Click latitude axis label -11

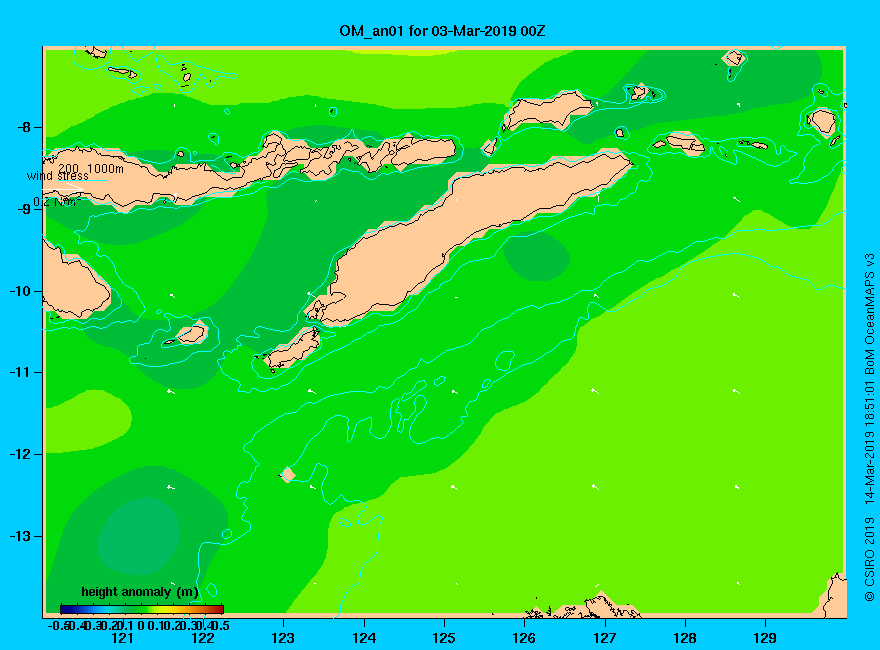(x=20, y=372)
